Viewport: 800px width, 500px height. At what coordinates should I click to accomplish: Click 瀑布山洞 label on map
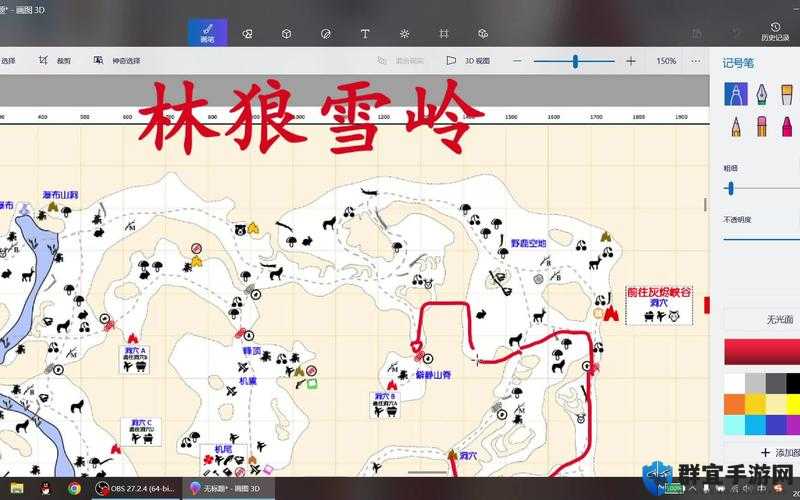tap(60, 195)
